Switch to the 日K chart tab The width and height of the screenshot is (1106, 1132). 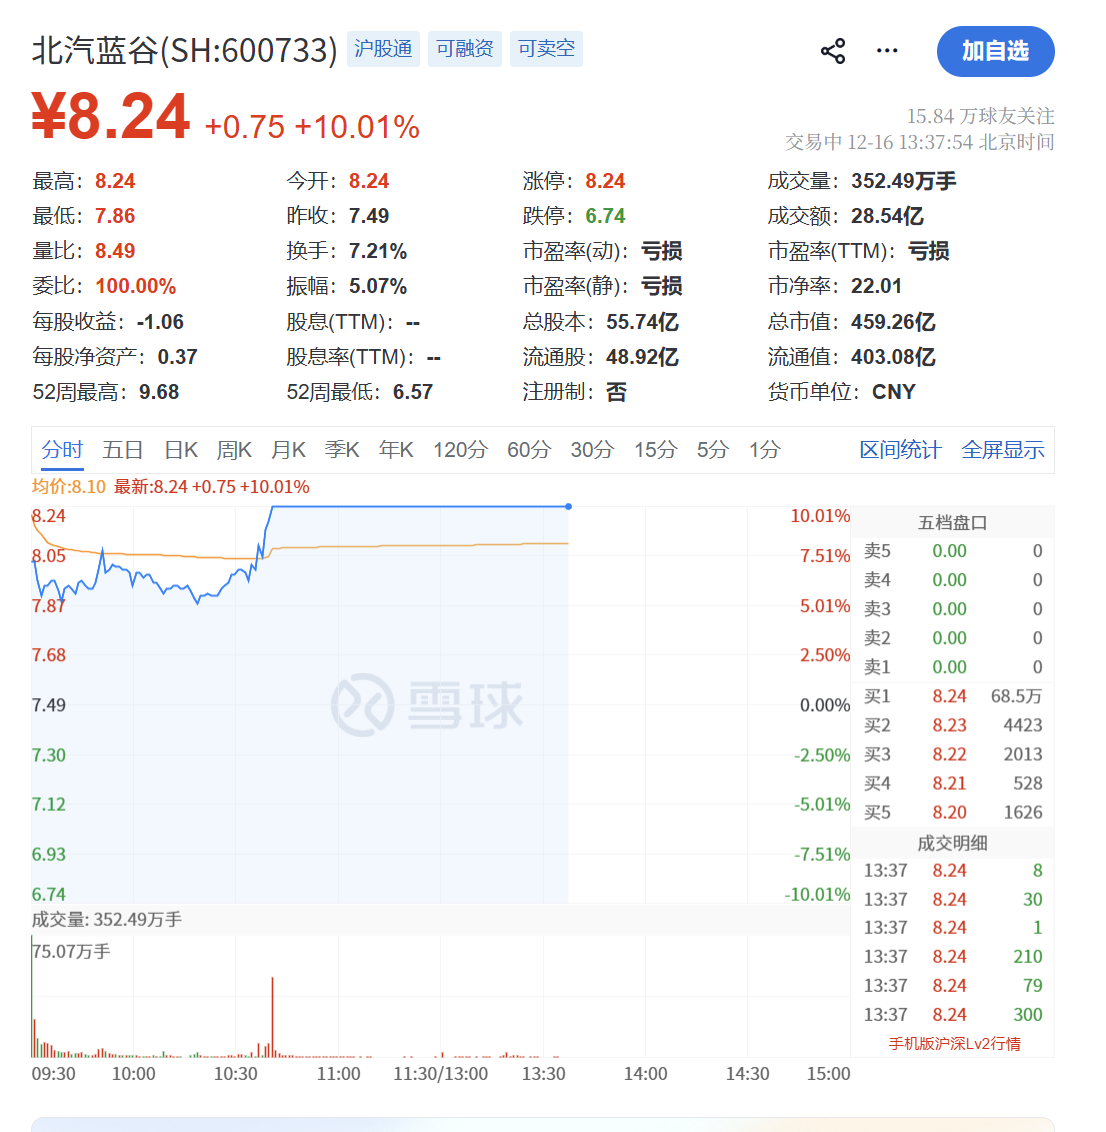pos(181,450)
